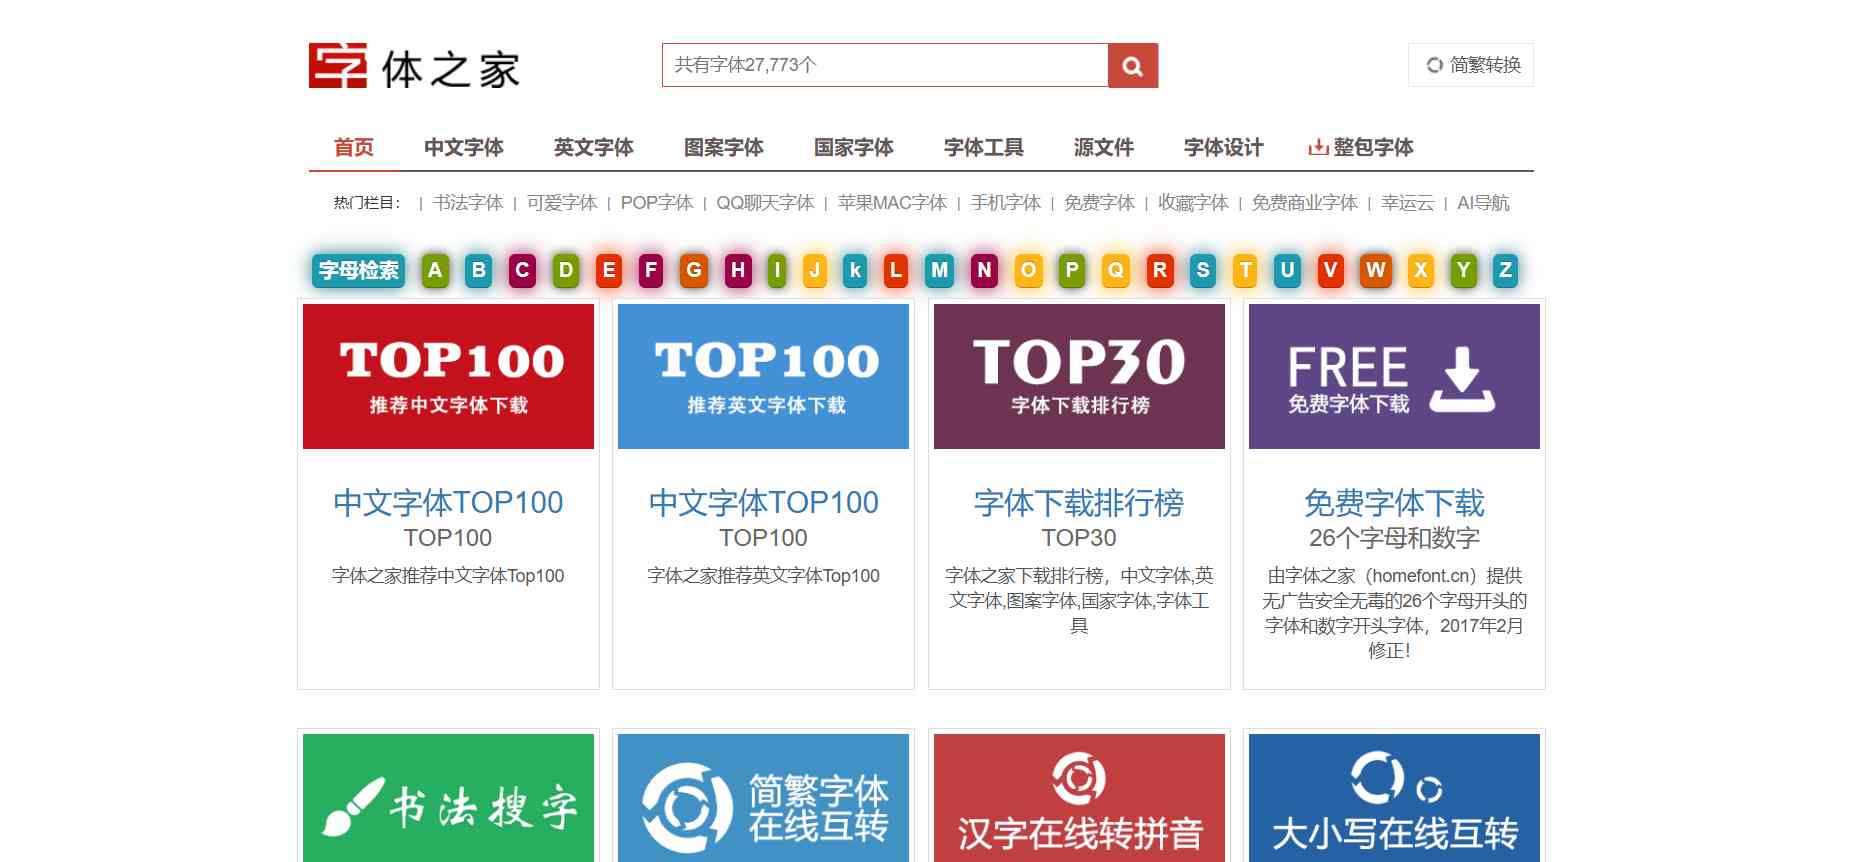Viewport: 1862px width, 862px height.
Task: Open the 免费字体下载 title link
Action: (x=1394, y=502)
